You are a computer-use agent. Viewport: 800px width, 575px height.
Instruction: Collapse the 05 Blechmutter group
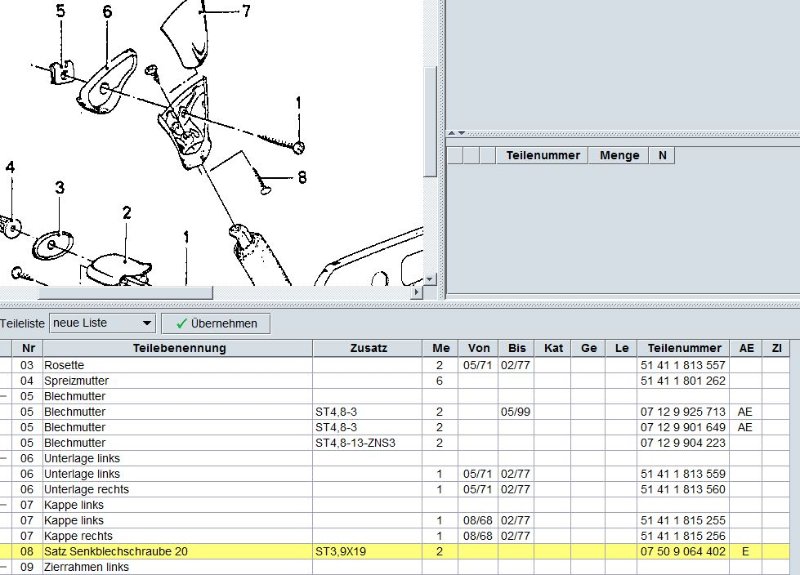5,396
